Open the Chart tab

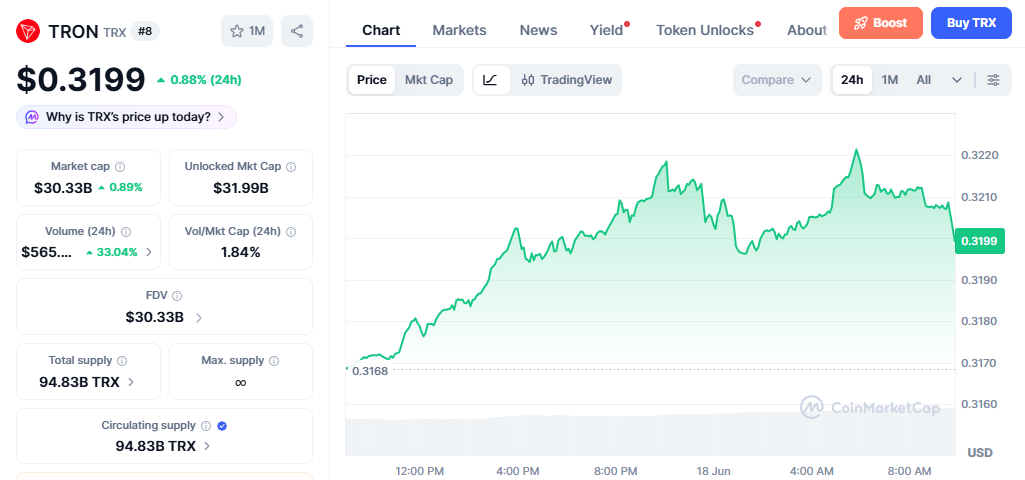tap(381, 30)
